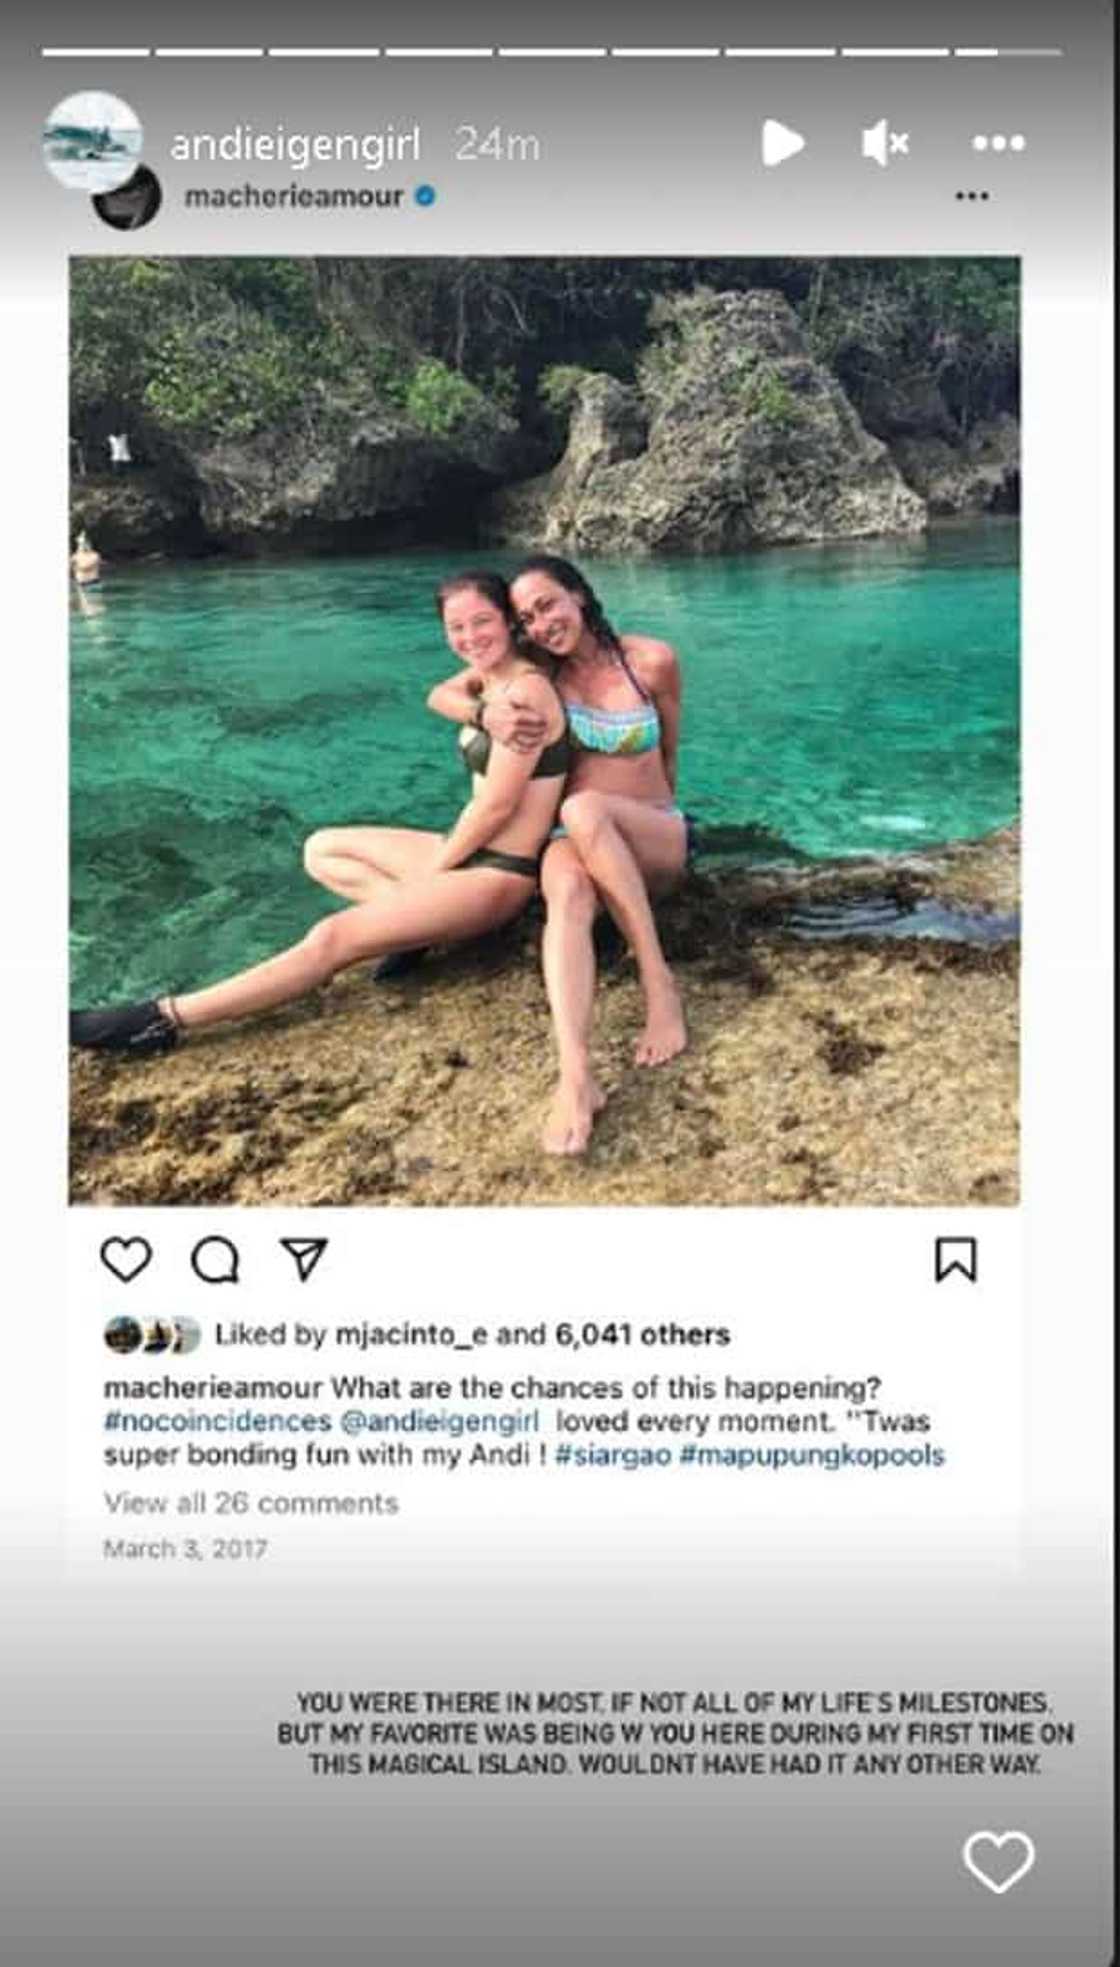Open story options three-dot menu
This screenshot has height=1967, width=1120.
tap(998, 144)
